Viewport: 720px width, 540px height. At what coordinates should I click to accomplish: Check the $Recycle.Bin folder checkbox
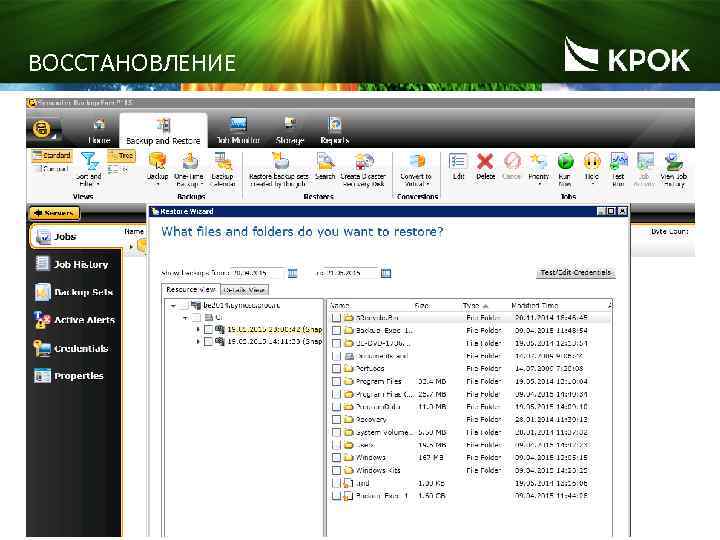click(x=336, y=318)
